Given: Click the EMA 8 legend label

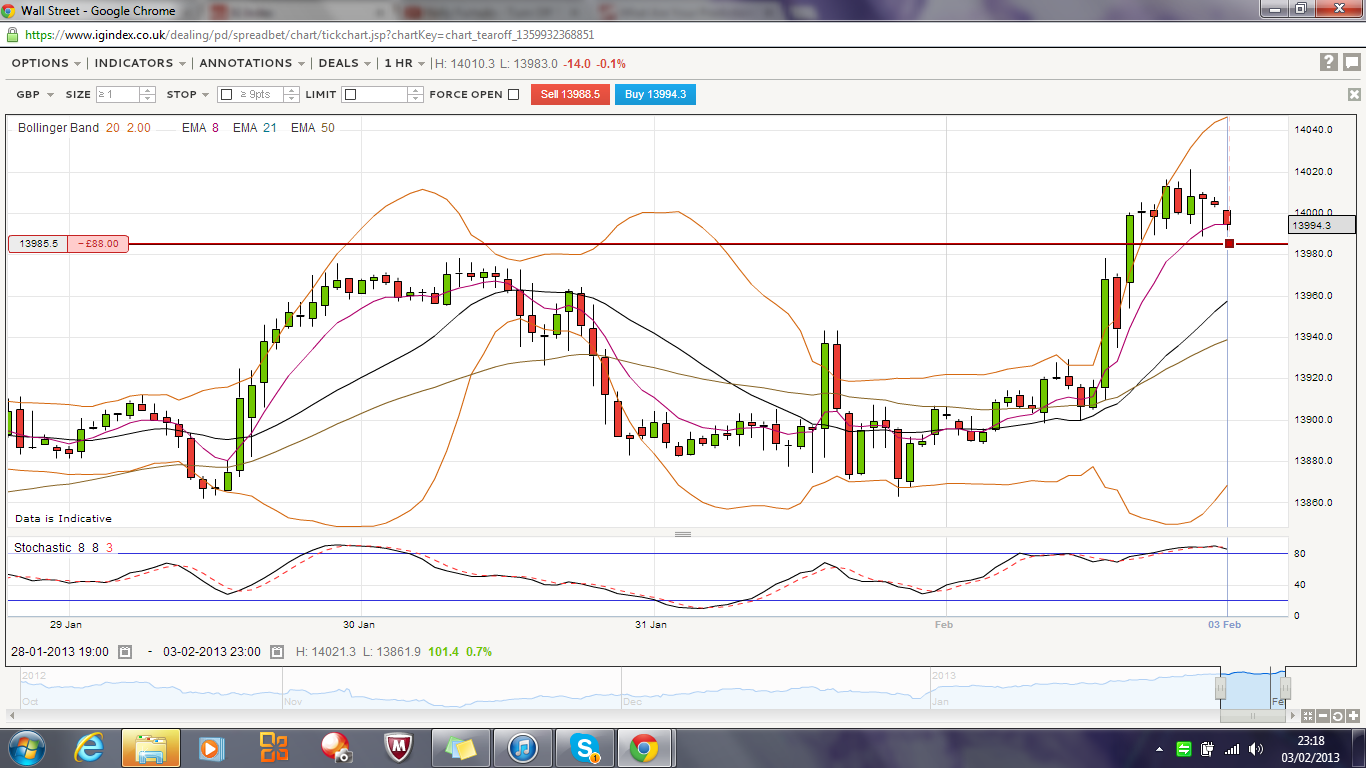Looking at the screenshot, I should 200,128.
